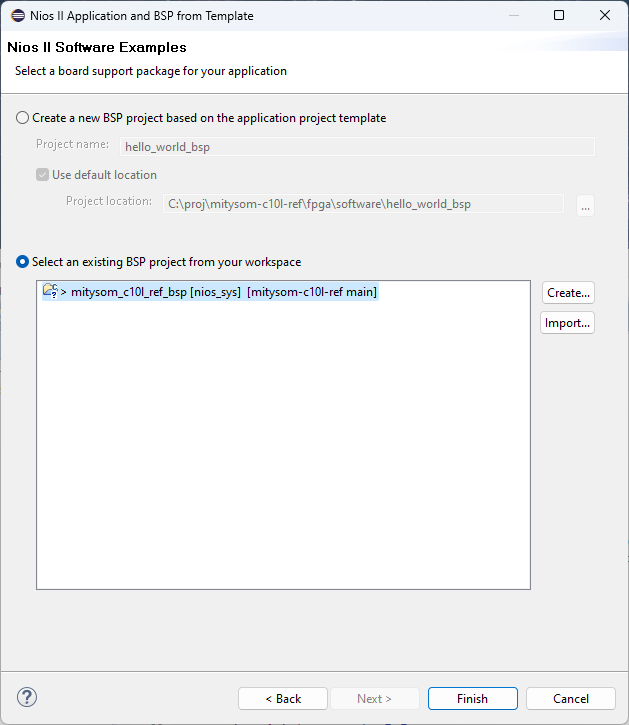Close the Nios II template dialog
The width and height of the screenshot is (629, 725).
[x=605, y=15]
